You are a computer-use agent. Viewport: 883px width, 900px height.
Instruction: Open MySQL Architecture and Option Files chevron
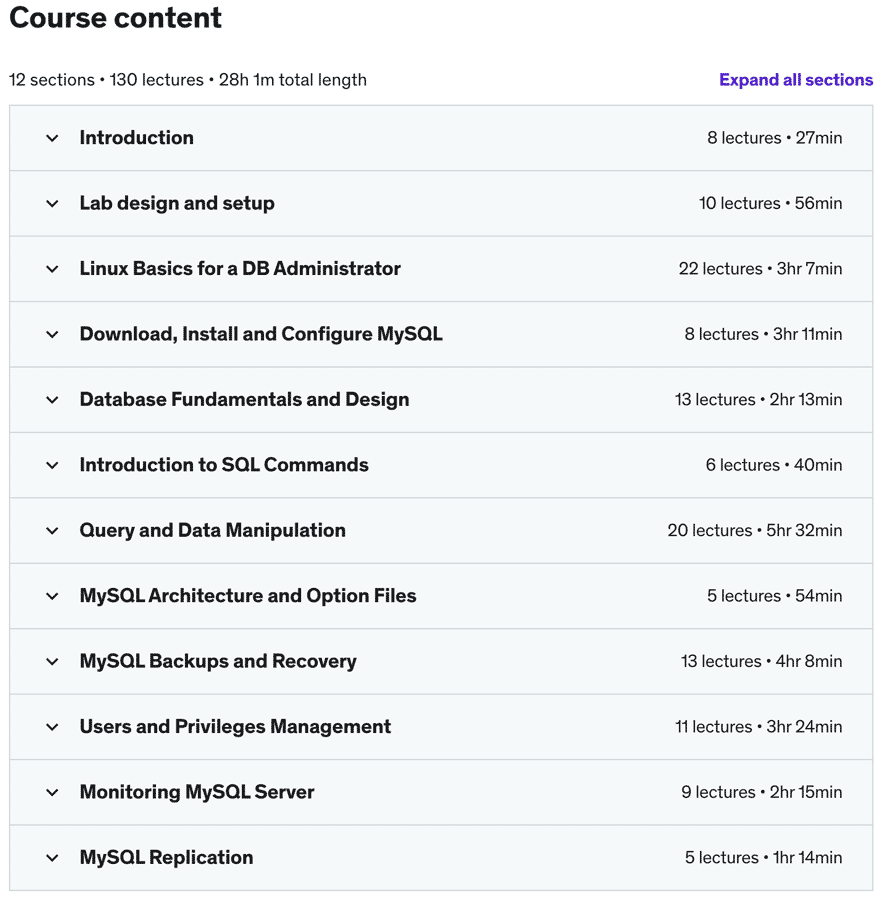(52, 596)
